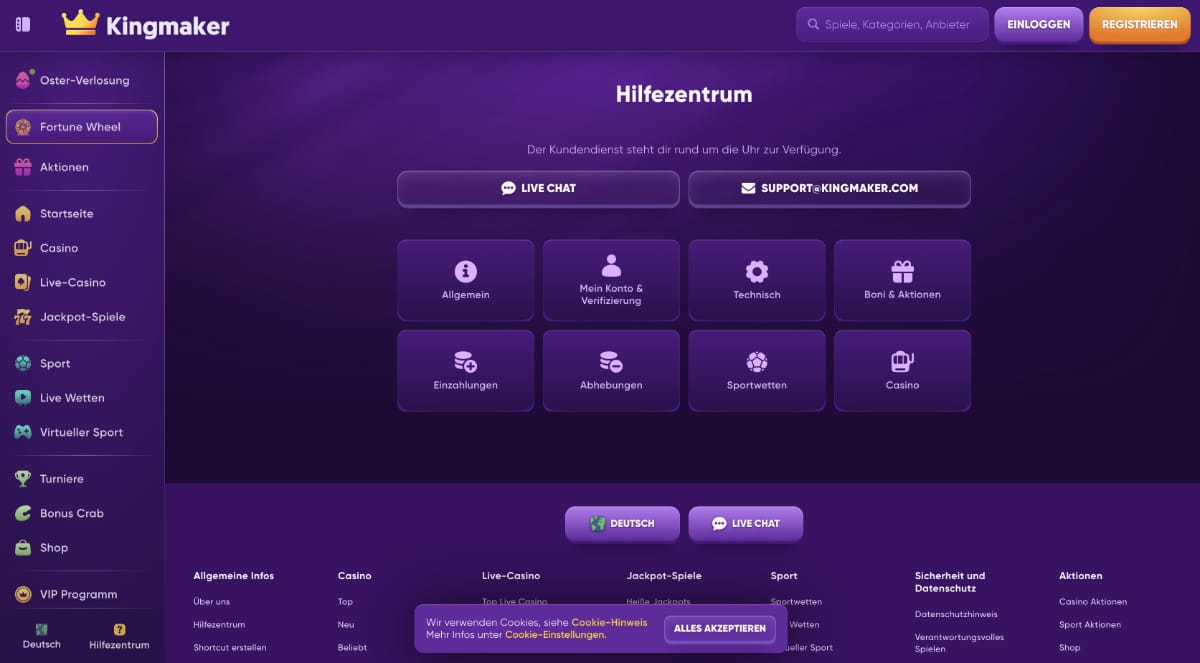Click the Sport Aktionen footer link
Viewport: 1200px width, 663px height.
coord(1090,625)
